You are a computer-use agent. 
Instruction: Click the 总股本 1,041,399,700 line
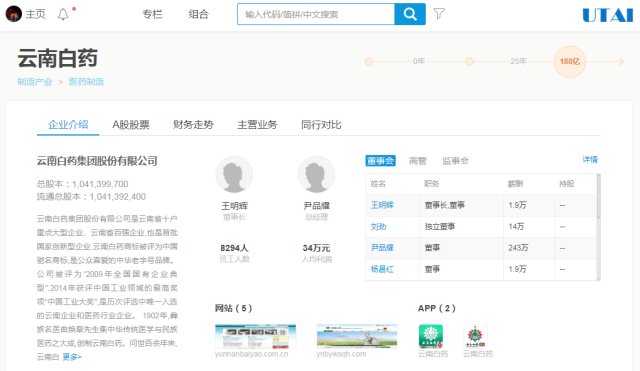click(82, 184)
